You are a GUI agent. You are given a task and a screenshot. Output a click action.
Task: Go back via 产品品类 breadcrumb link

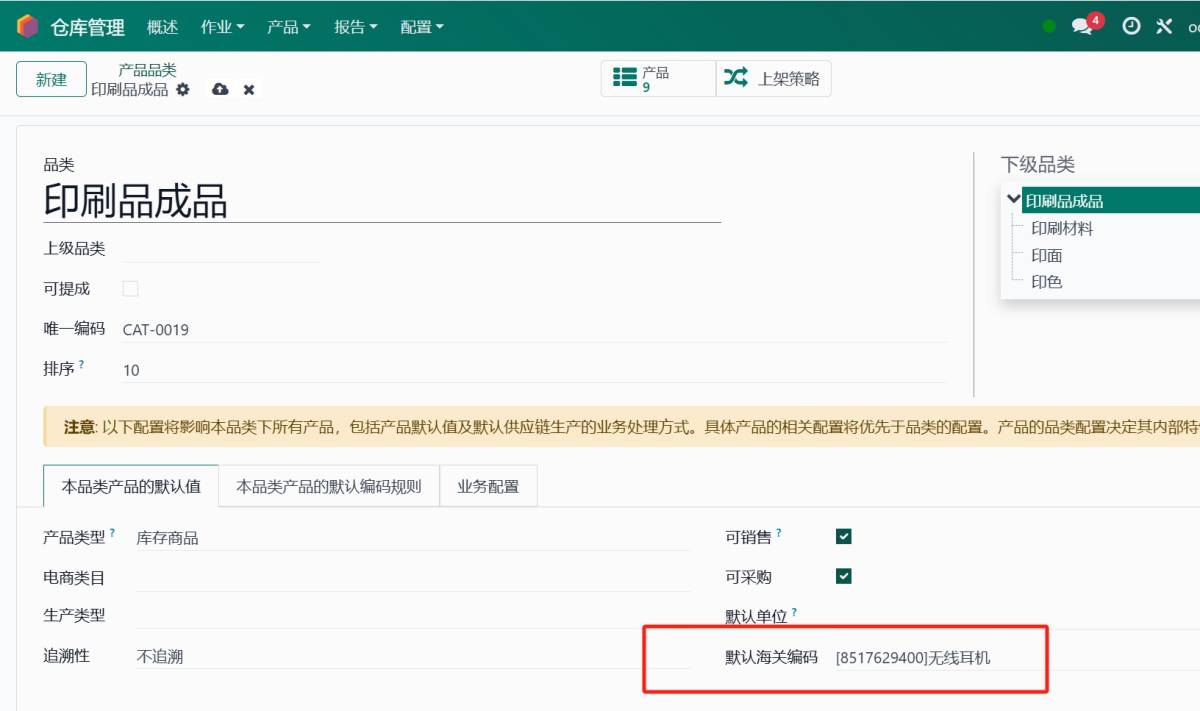(147, 70)
